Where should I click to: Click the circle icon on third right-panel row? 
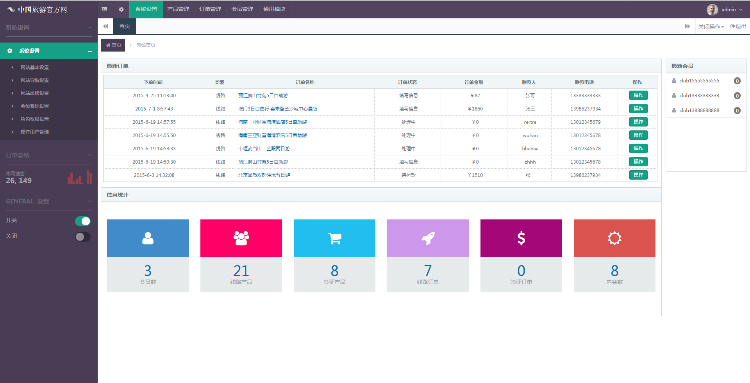pyautogui.click(x=737, y=110)
